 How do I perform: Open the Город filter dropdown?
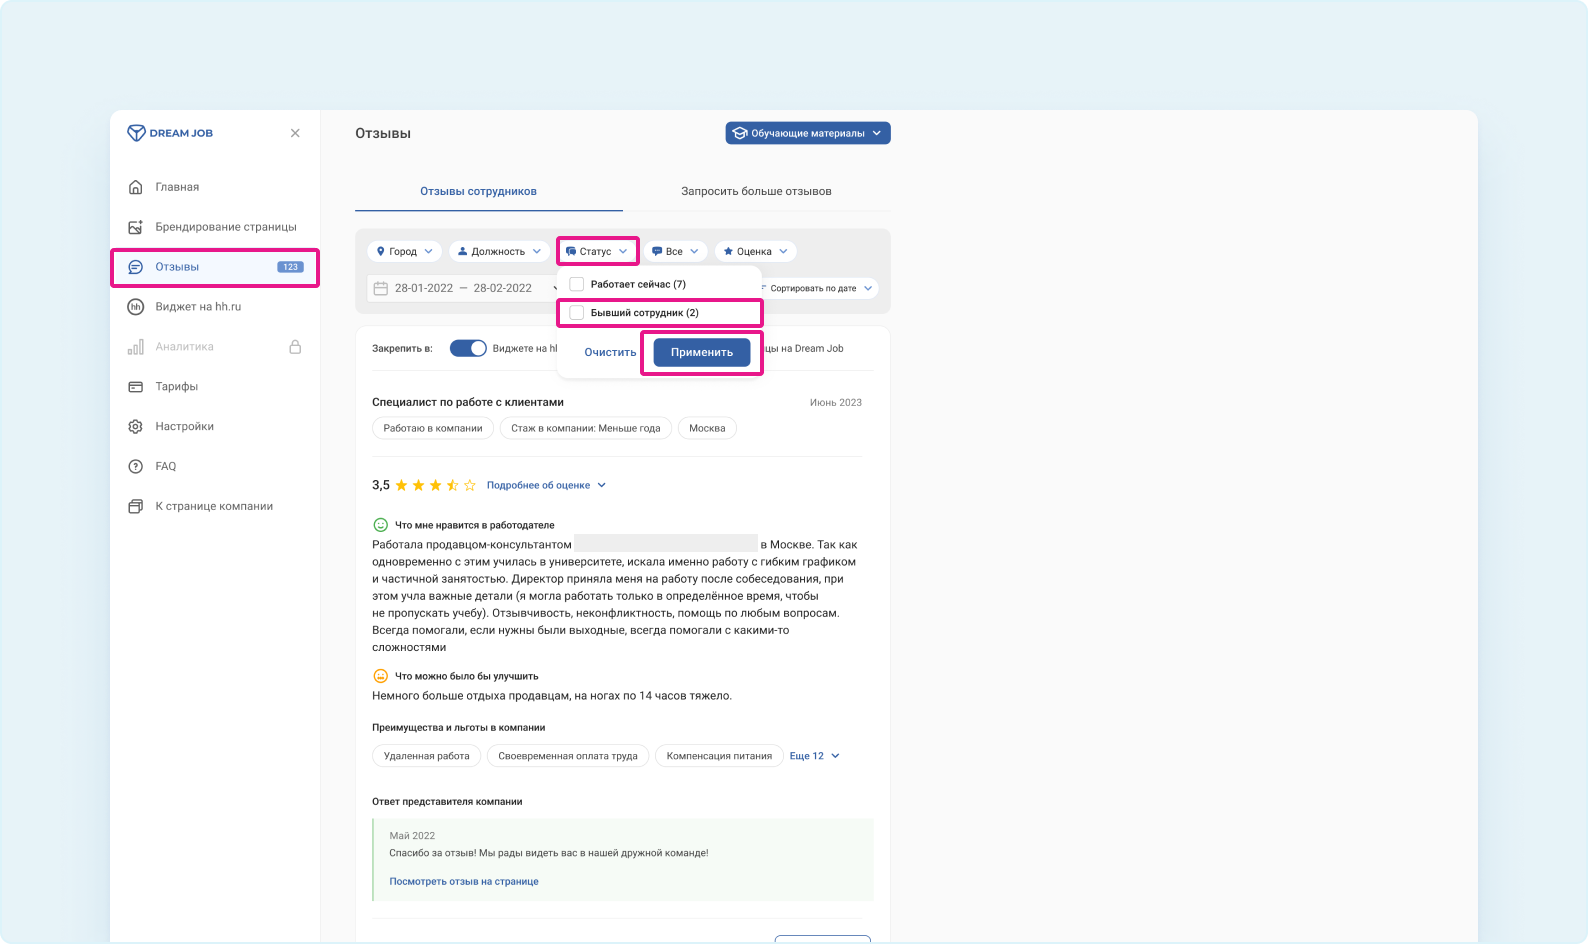[x=405, y=252]
